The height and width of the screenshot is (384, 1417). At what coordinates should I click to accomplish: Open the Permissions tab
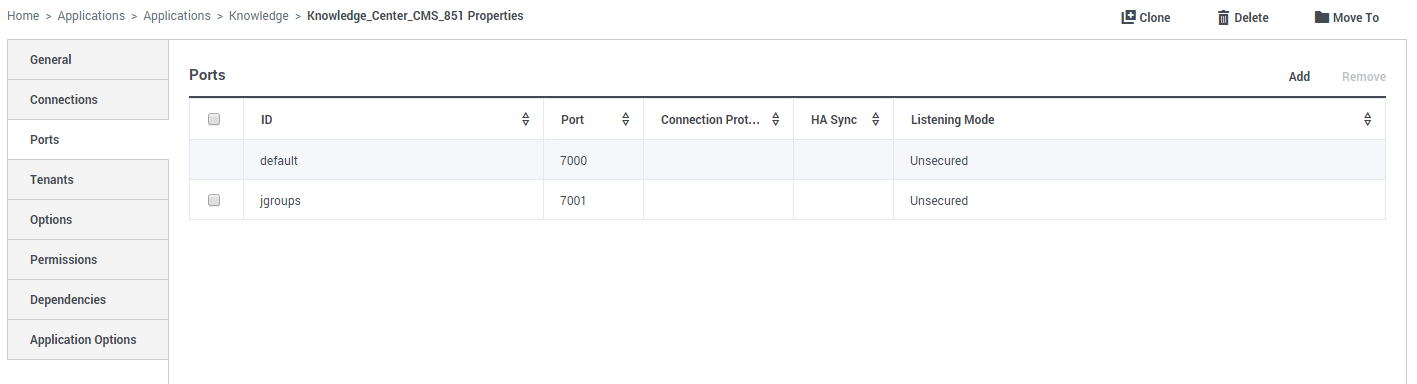point(88,260)
